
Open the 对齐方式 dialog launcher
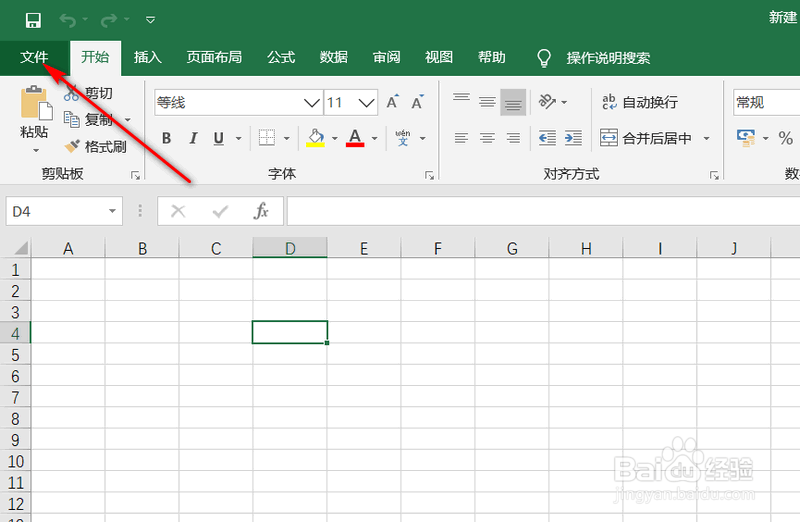[x=714, y=176]
